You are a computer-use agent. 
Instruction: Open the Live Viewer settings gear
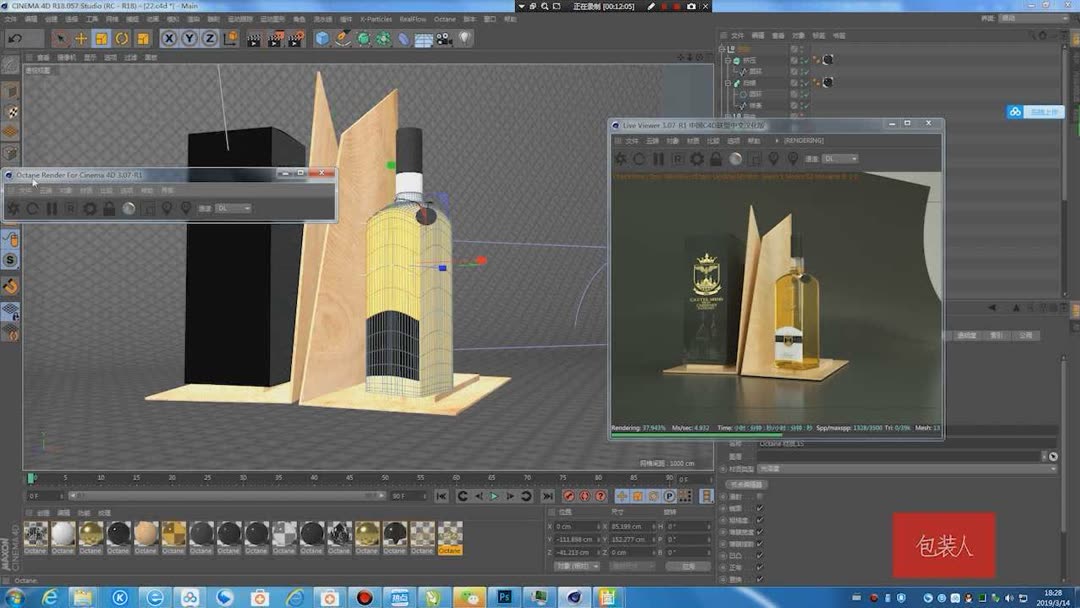[696, 159]
